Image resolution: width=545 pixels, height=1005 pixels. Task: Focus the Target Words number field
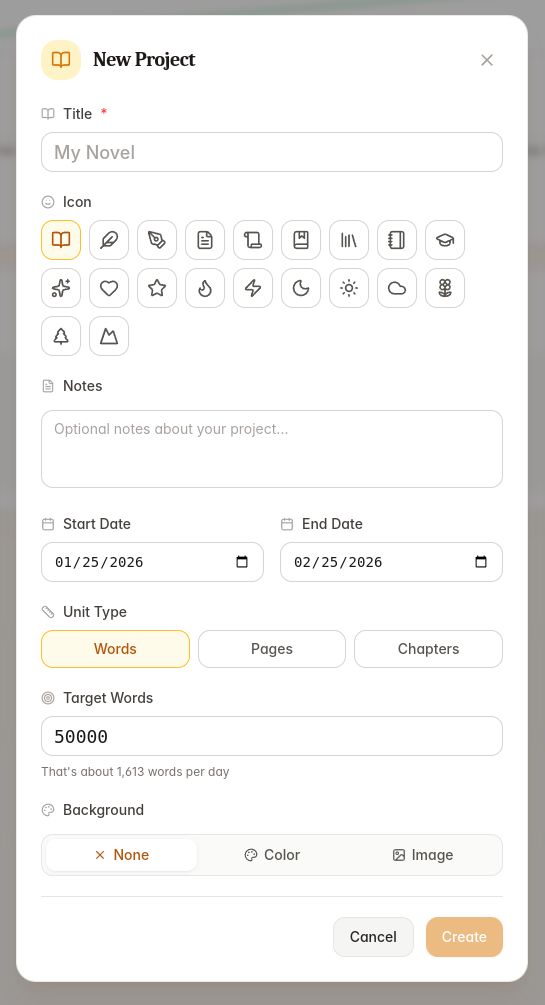[272, 736]
